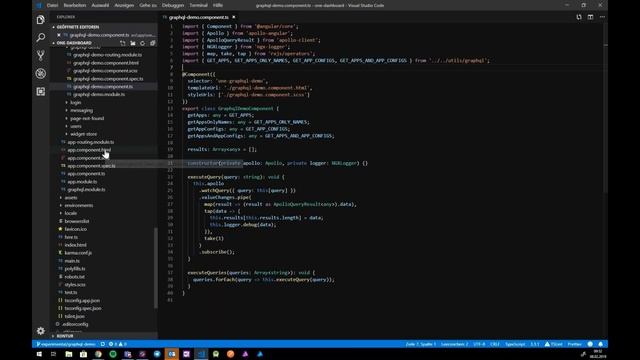Open graphql.module.ts file
The height and width of the screenshot is (360, 640).
coord(86,189)
